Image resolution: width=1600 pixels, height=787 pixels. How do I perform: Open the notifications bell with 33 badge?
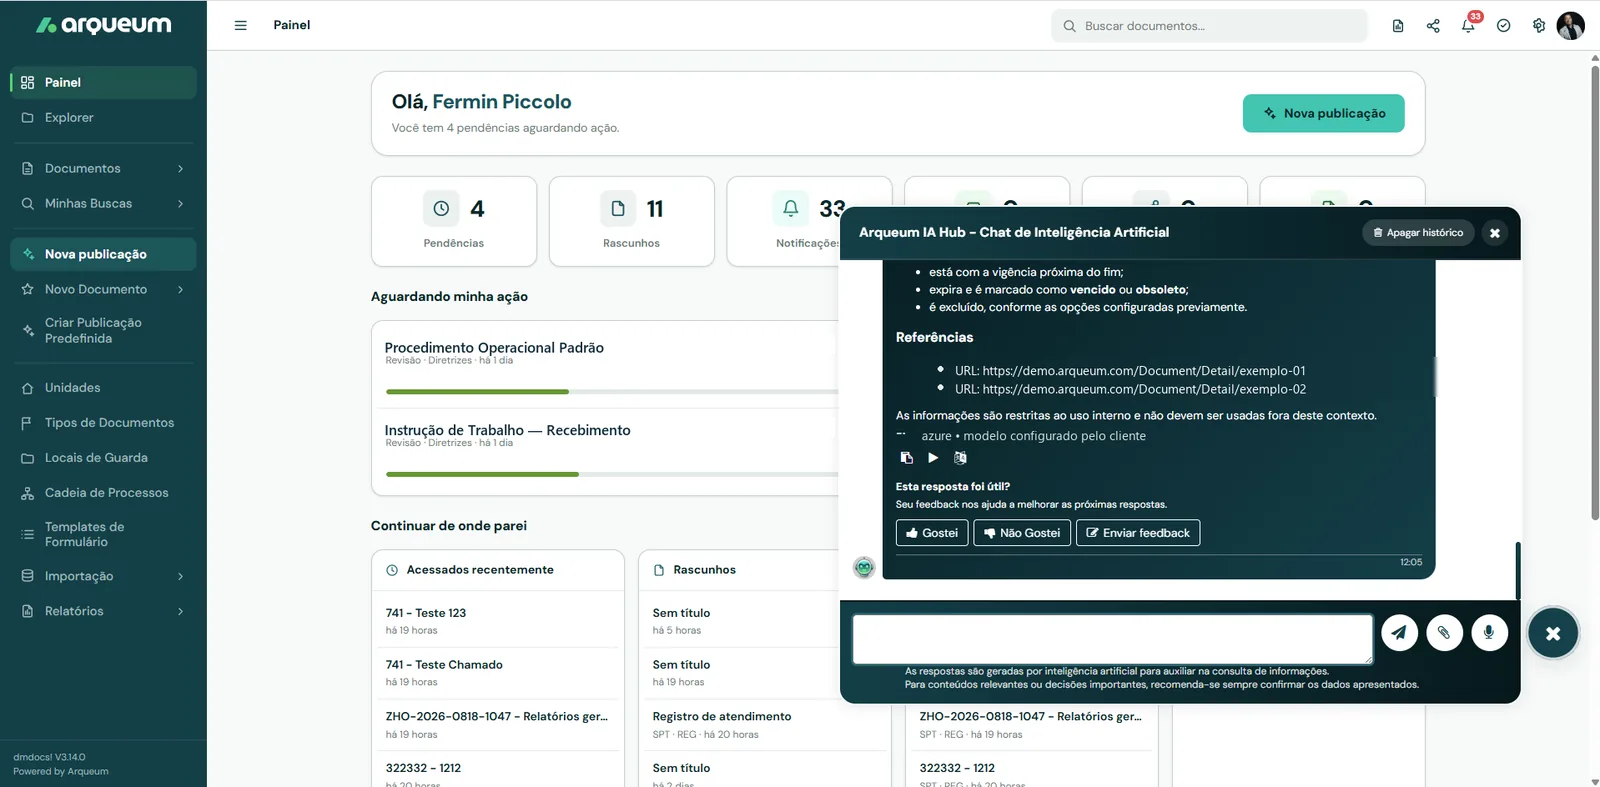[1468, 25]
